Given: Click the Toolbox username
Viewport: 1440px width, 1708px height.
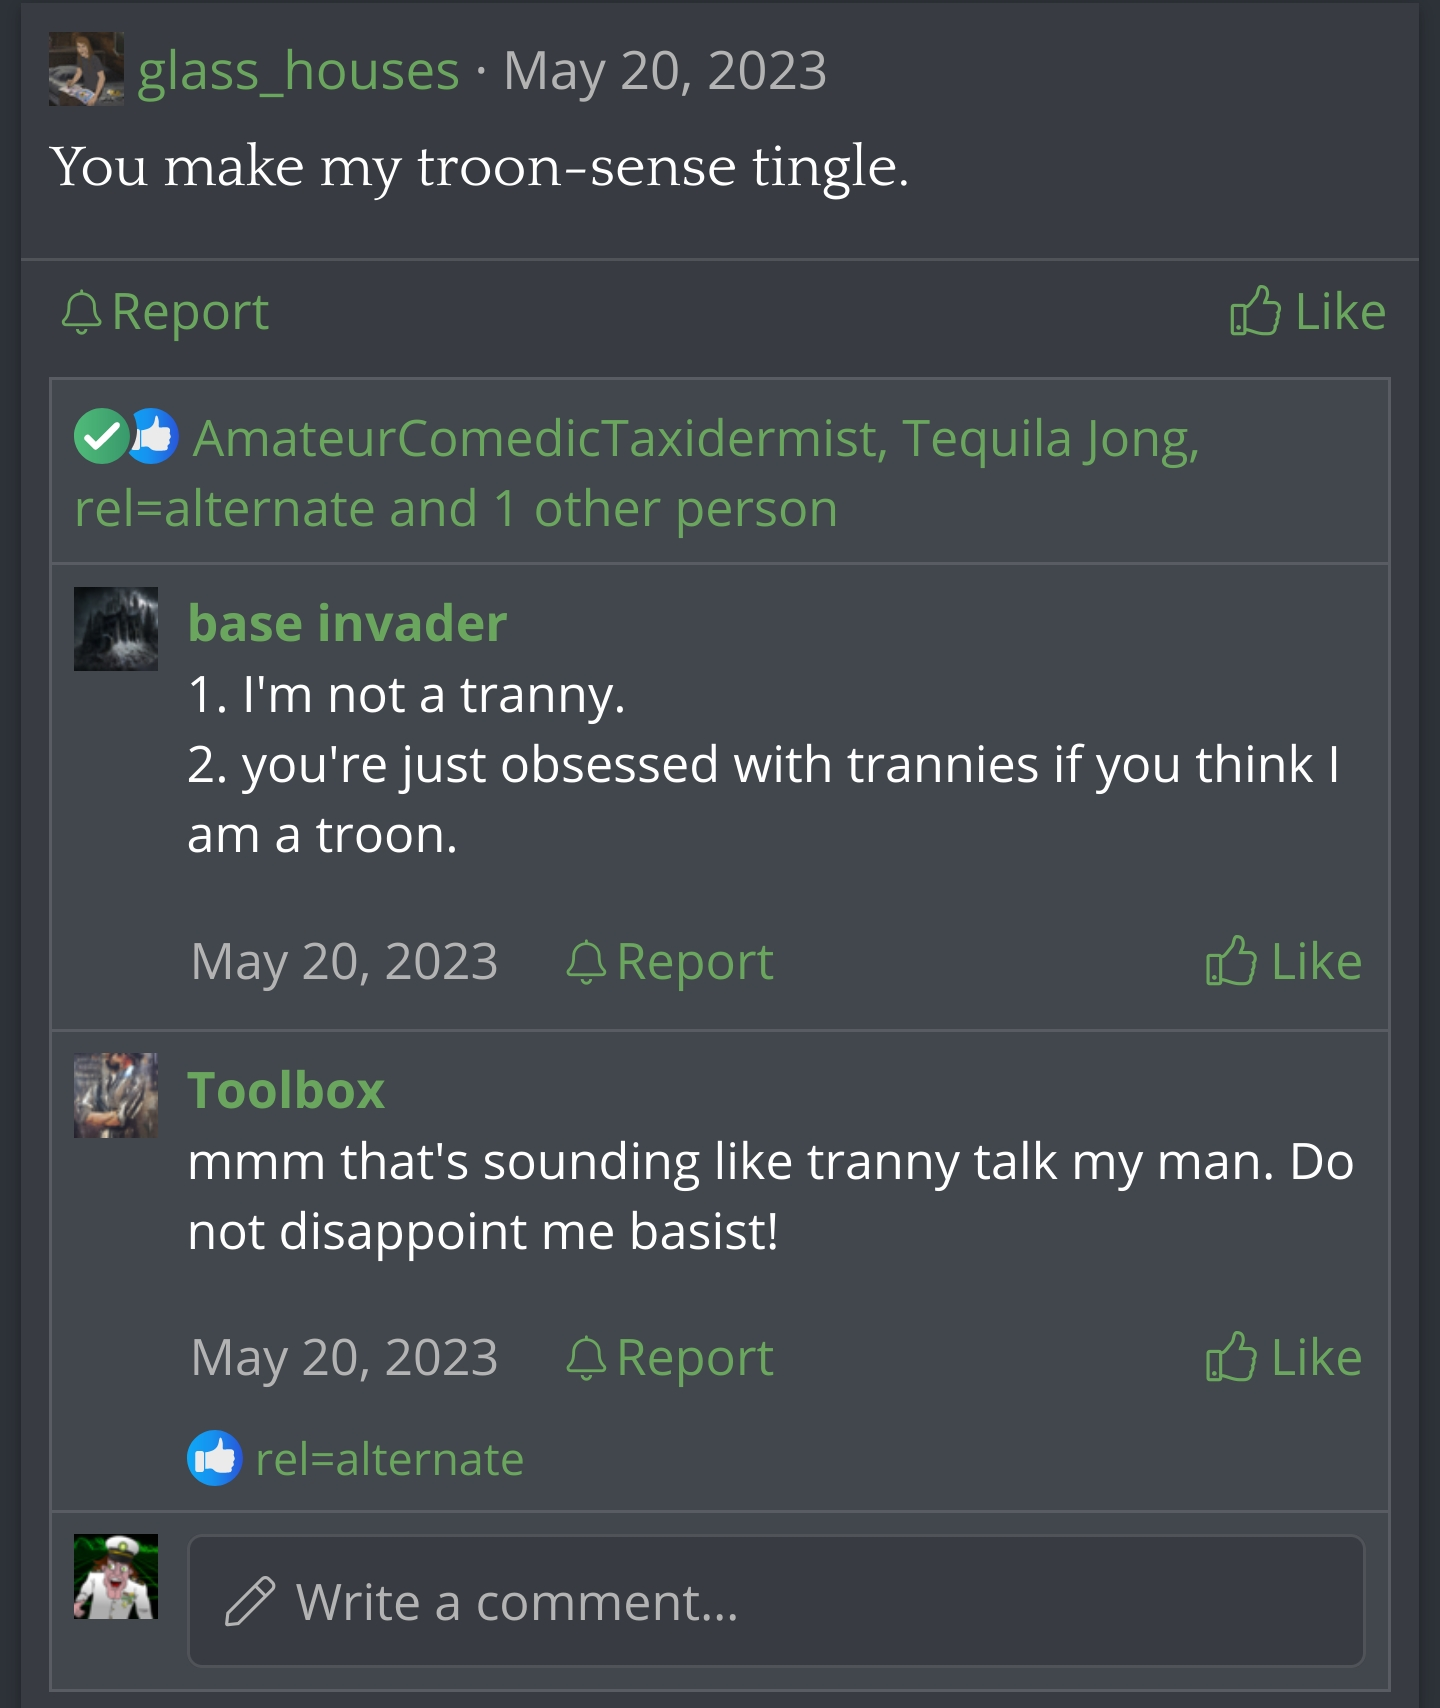Looking at the screenshot, I should (286, 1090).
